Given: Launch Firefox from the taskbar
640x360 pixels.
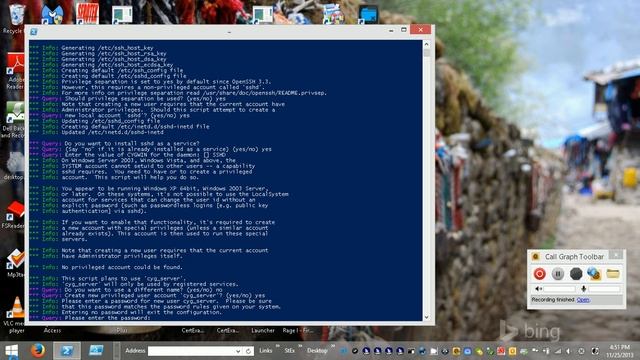Looking at the screenshot, I should [38, 351].
